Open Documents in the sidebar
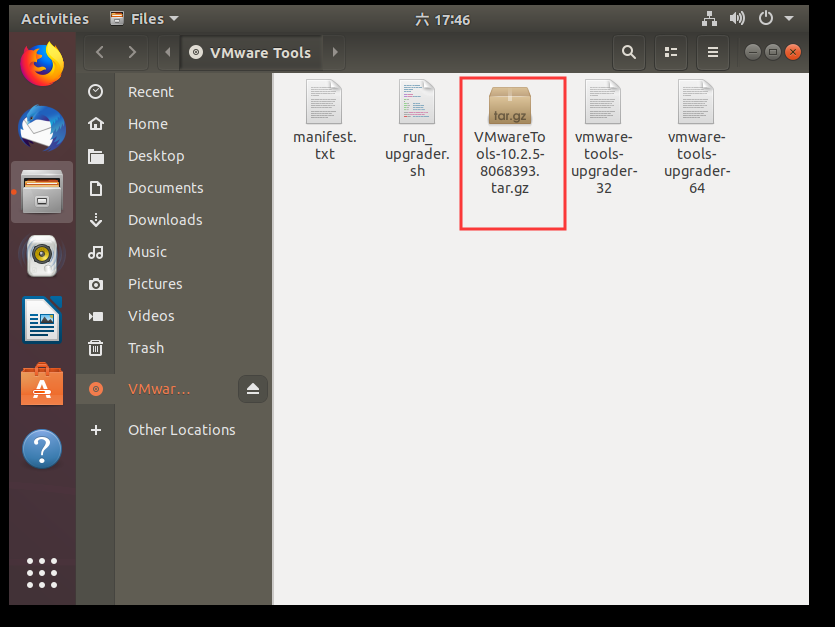 tap(174, 188)
